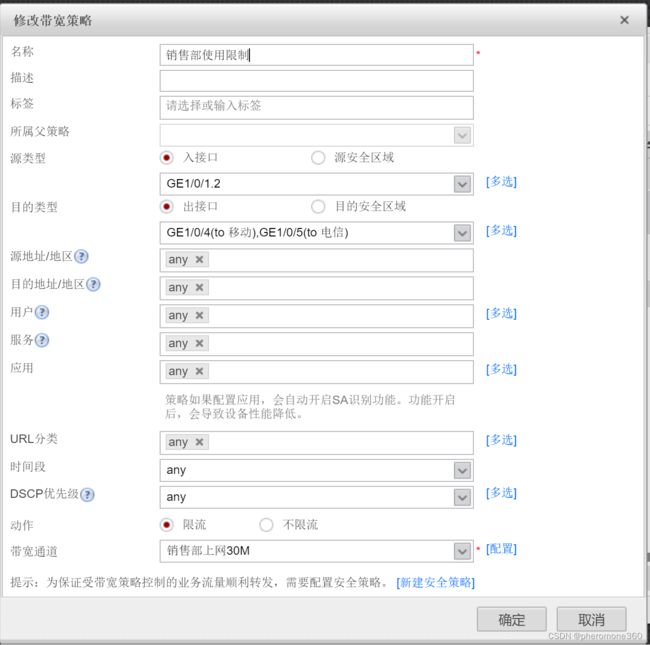This screenshot has width=650, height=645.
Task: Click 多选 link beside 用户 field
Action: click(x=501, y=313)
